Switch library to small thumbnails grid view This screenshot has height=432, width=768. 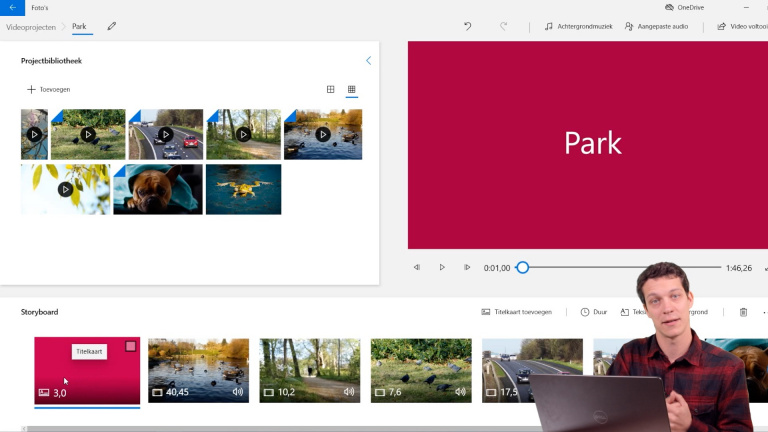(352, 90)
